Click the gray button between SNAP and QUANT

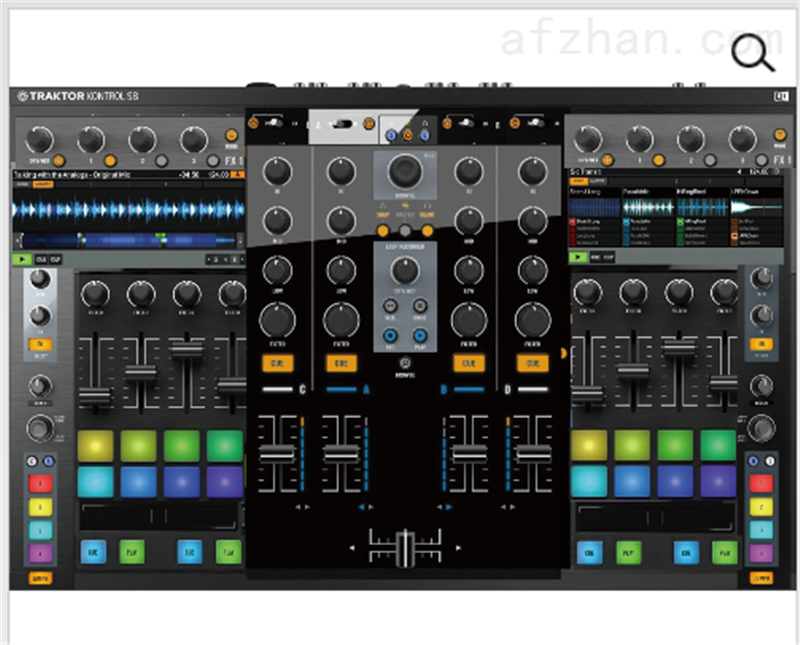click(405, 231)
